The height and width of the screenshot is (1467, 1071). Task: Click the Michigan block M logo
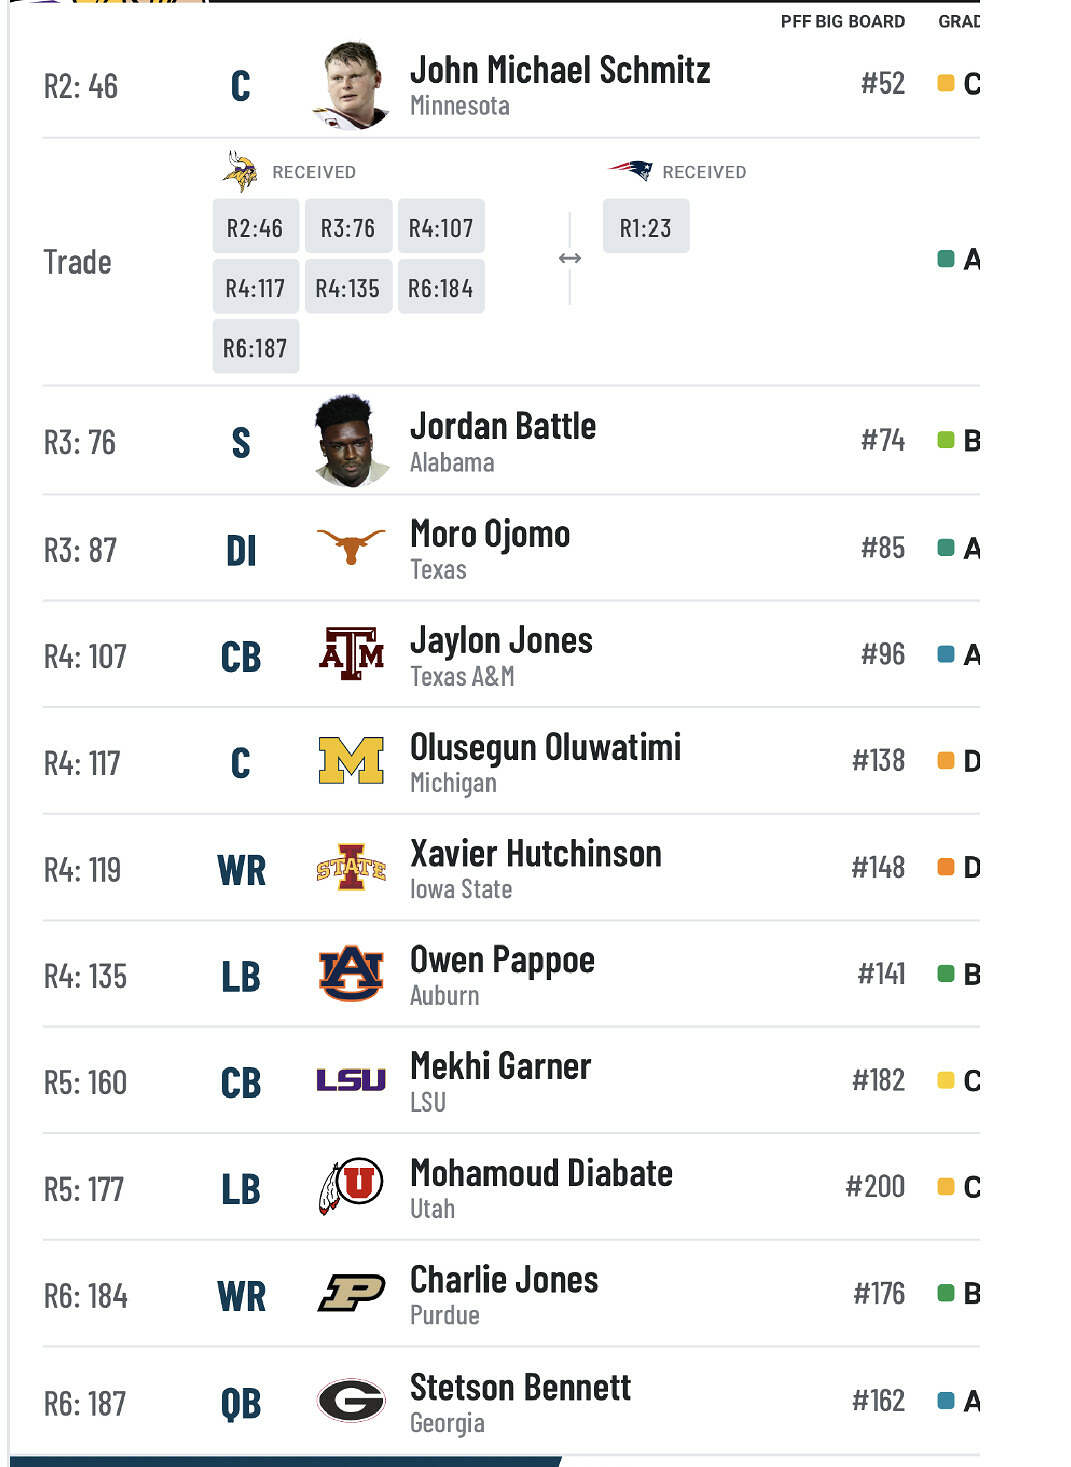tap(351, 761)
